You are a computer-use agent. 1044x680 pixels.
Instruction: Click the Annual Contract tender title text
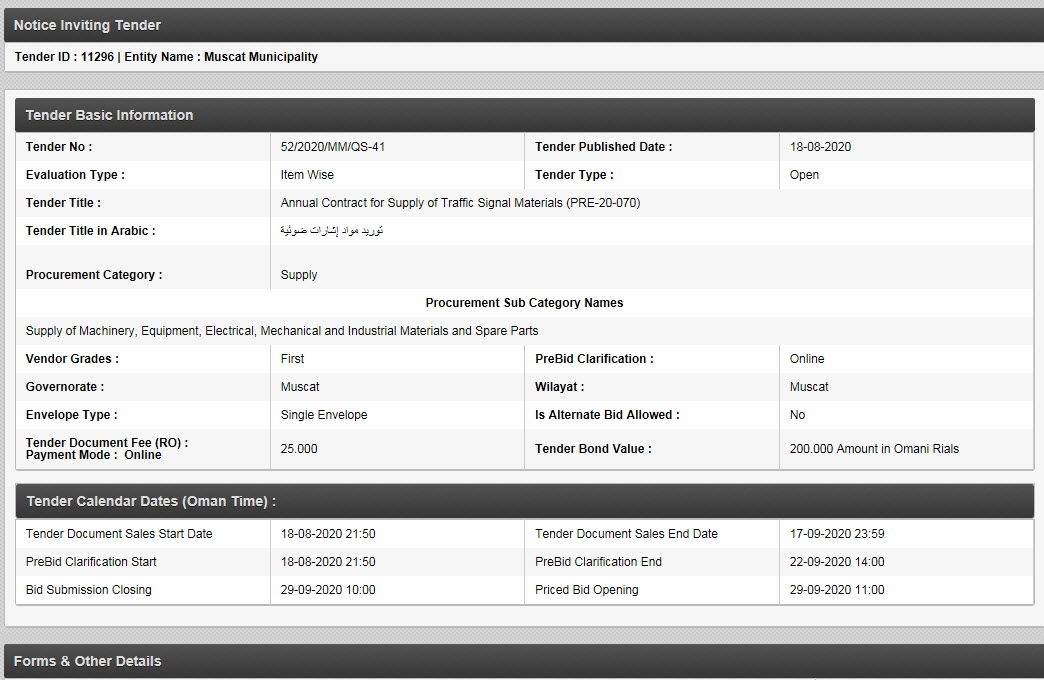(460, 203)
